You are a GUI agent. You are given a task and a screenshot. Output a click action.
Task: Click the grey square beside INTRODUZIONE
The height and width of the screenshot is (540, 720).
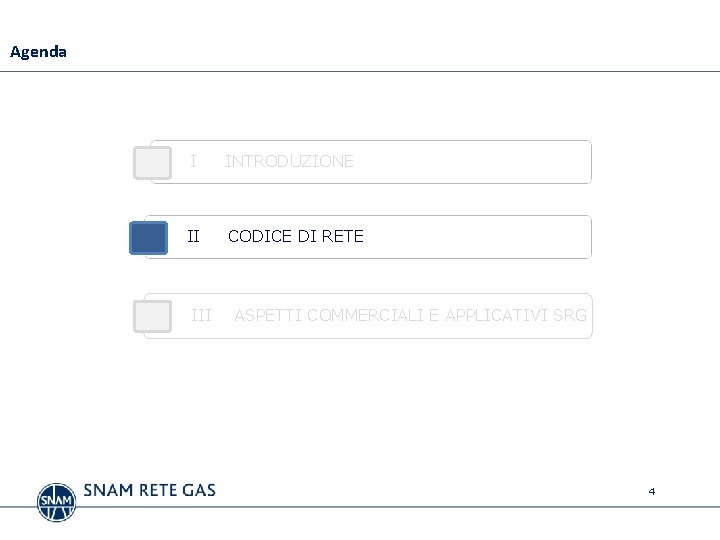point(152,163)
